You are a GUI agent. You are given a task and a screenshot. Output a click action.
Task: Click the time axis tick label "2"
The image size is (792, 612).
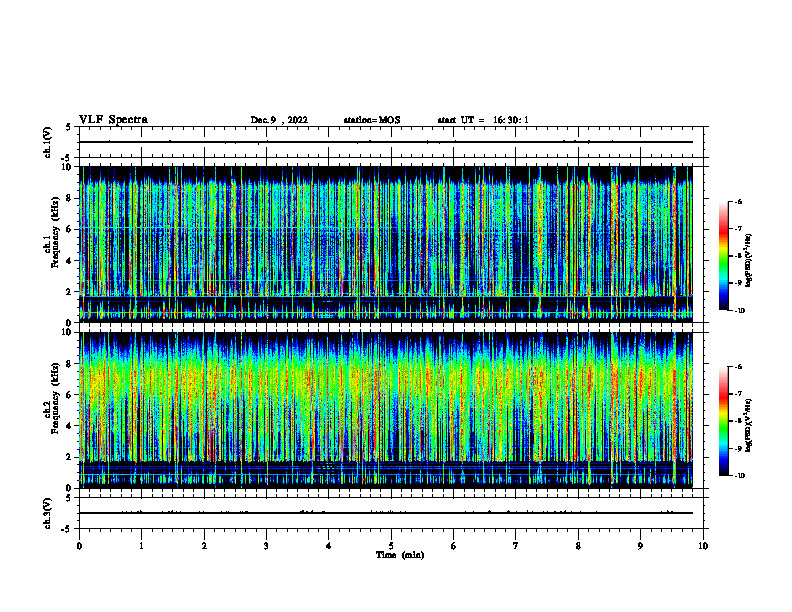tap(204, 546)
